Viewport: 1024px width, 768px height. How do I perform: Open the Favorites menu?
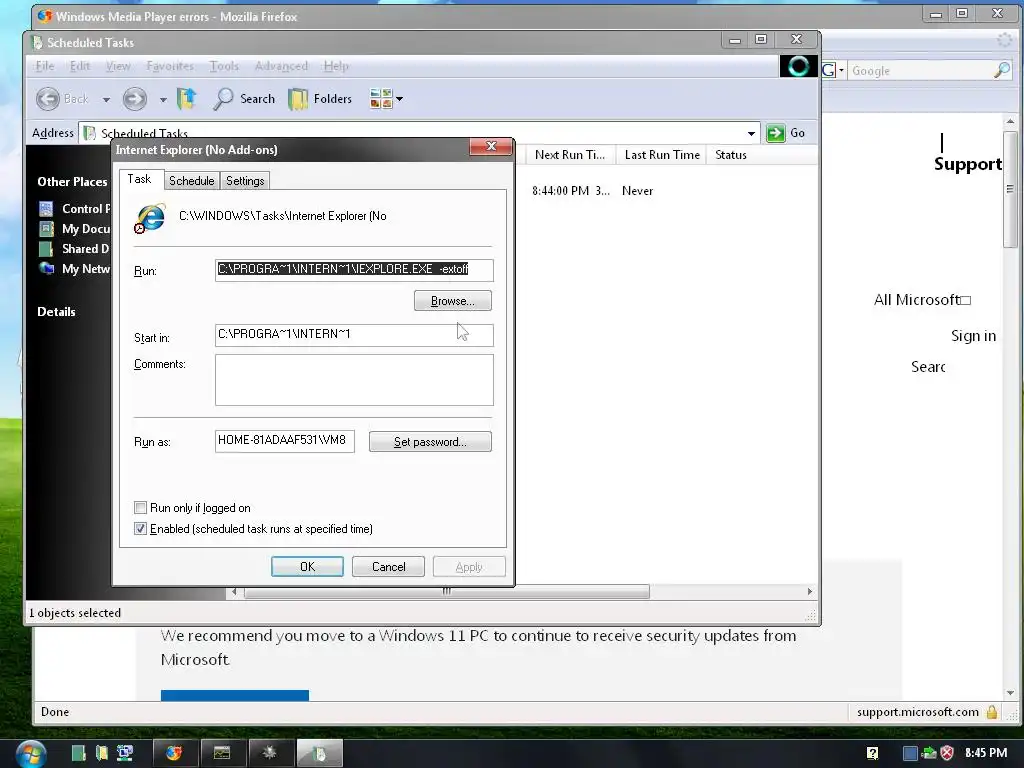point(170,66)
